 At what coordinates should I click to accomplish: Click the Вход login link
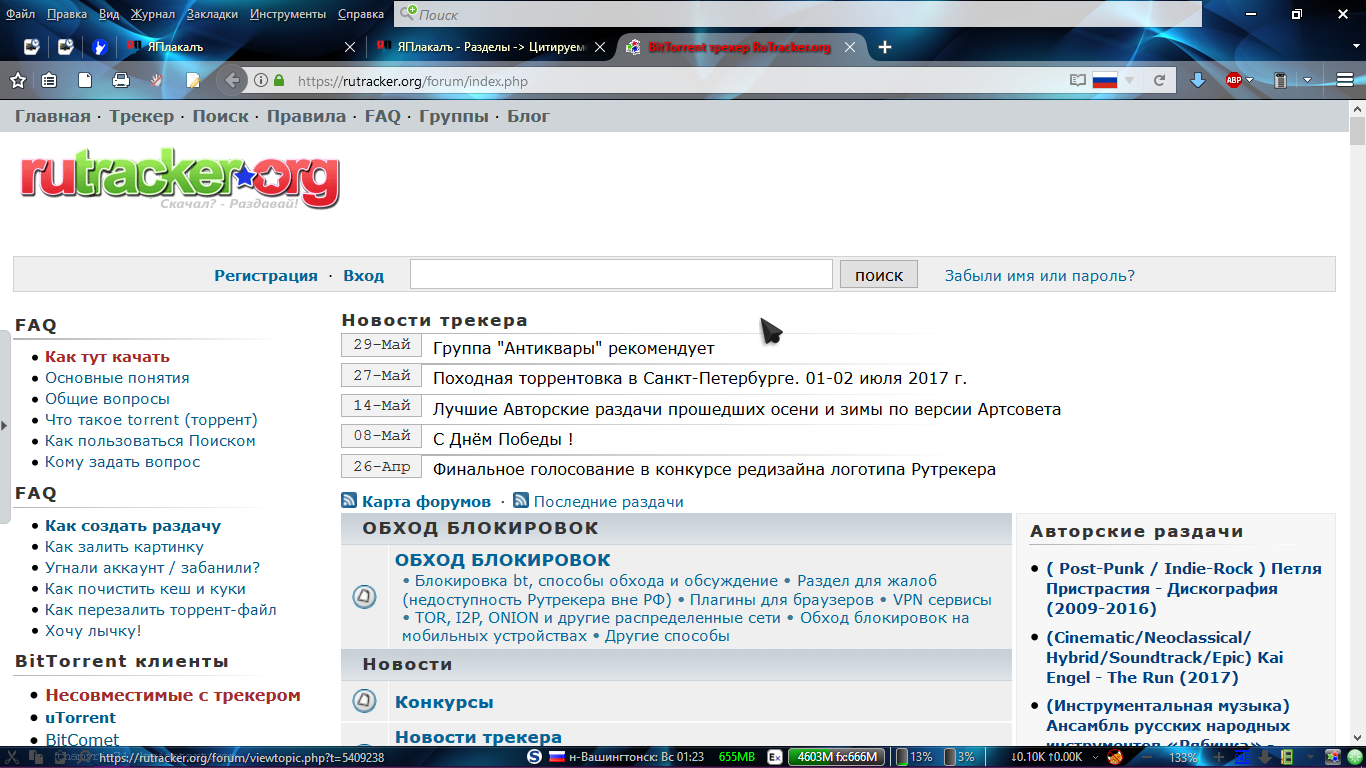click(x=363, y=276)
